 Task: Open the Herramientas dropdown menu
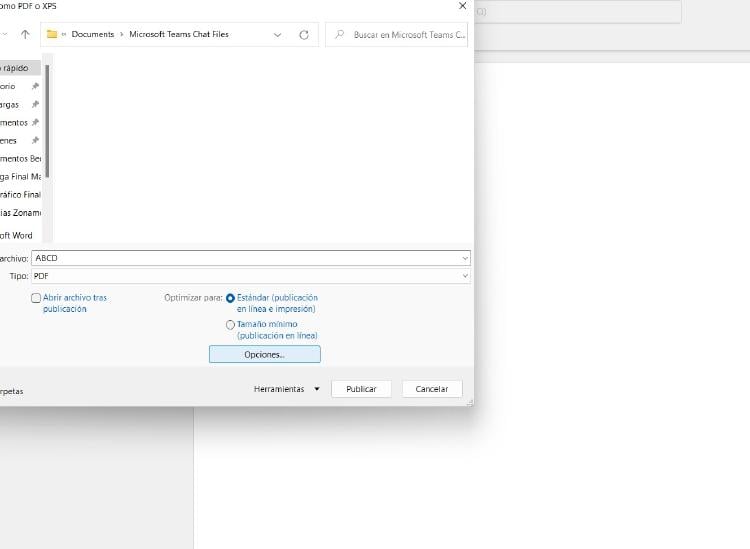pyautogui.click(x=287, y=389)
